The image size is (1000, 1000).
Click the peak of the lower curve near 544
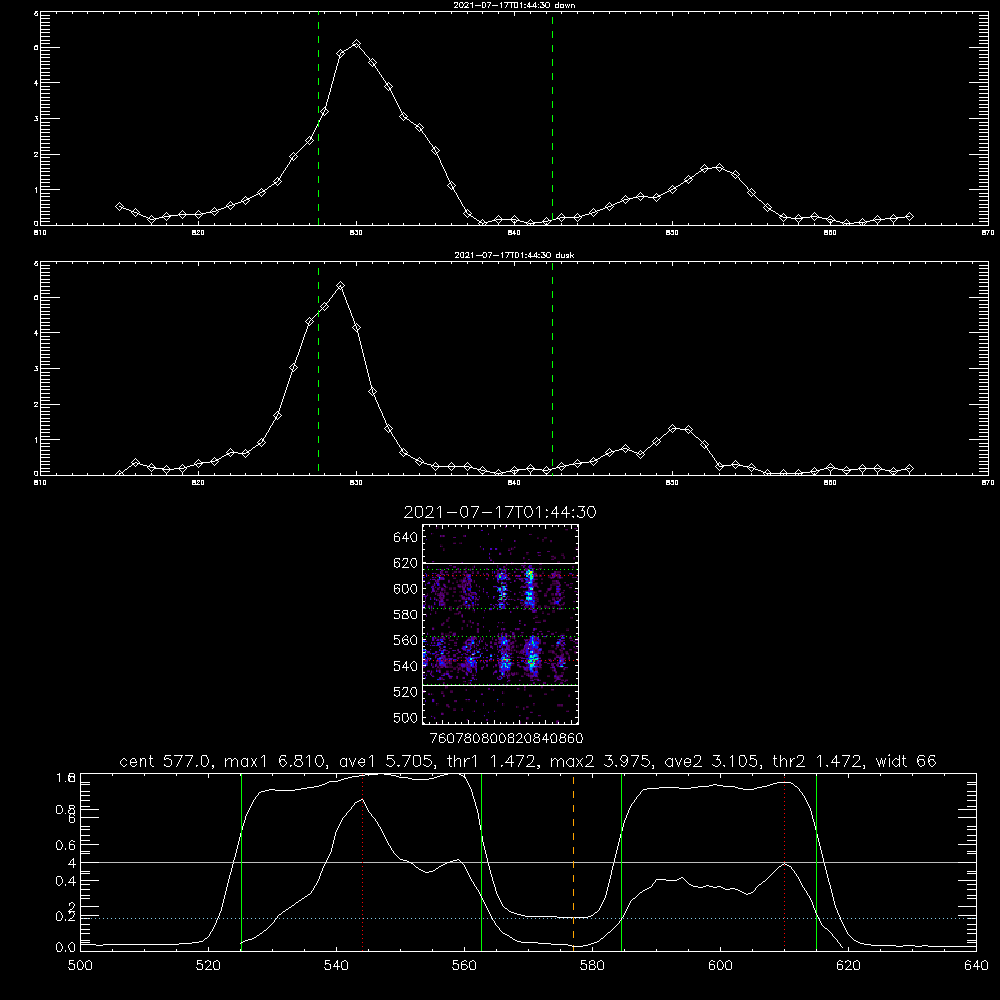pyautogui.click(x=362, y=798)
